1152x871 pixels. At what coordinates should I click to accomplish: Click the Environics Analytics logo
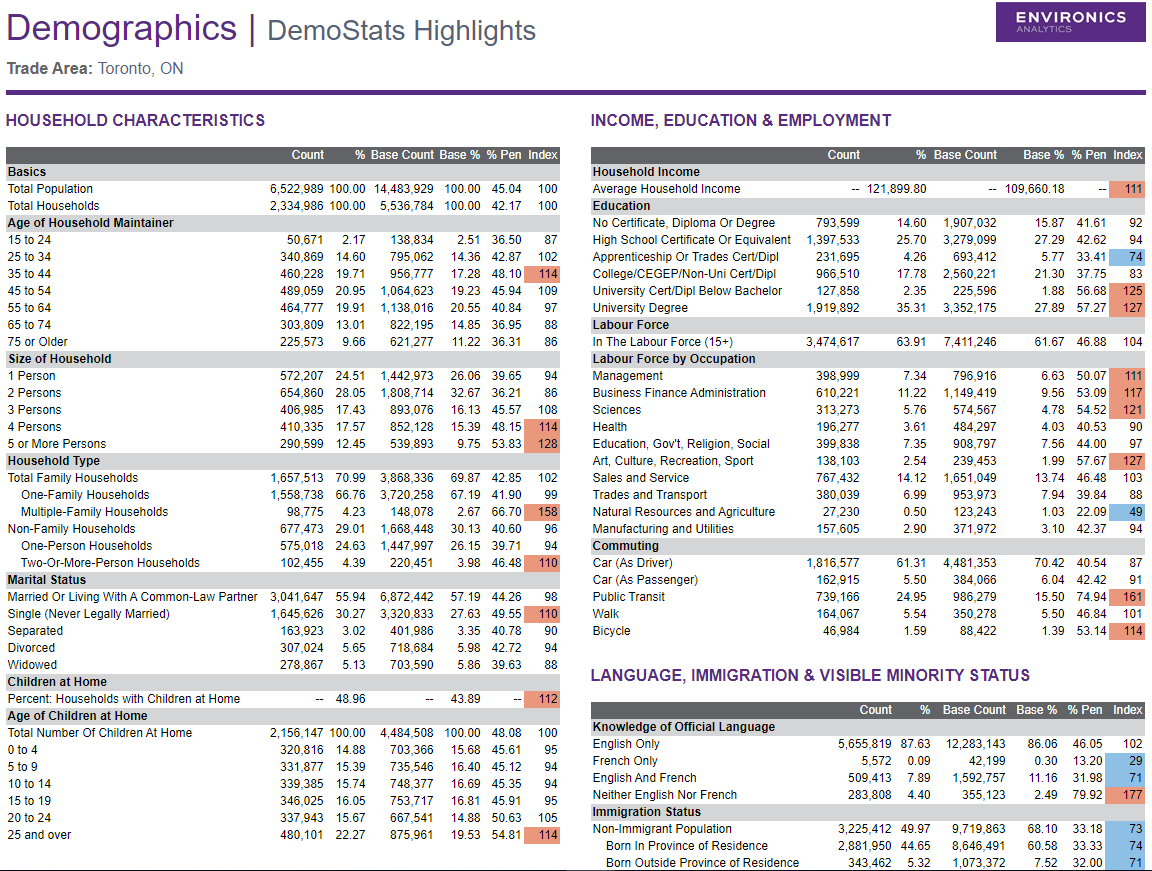(1070, 21)
